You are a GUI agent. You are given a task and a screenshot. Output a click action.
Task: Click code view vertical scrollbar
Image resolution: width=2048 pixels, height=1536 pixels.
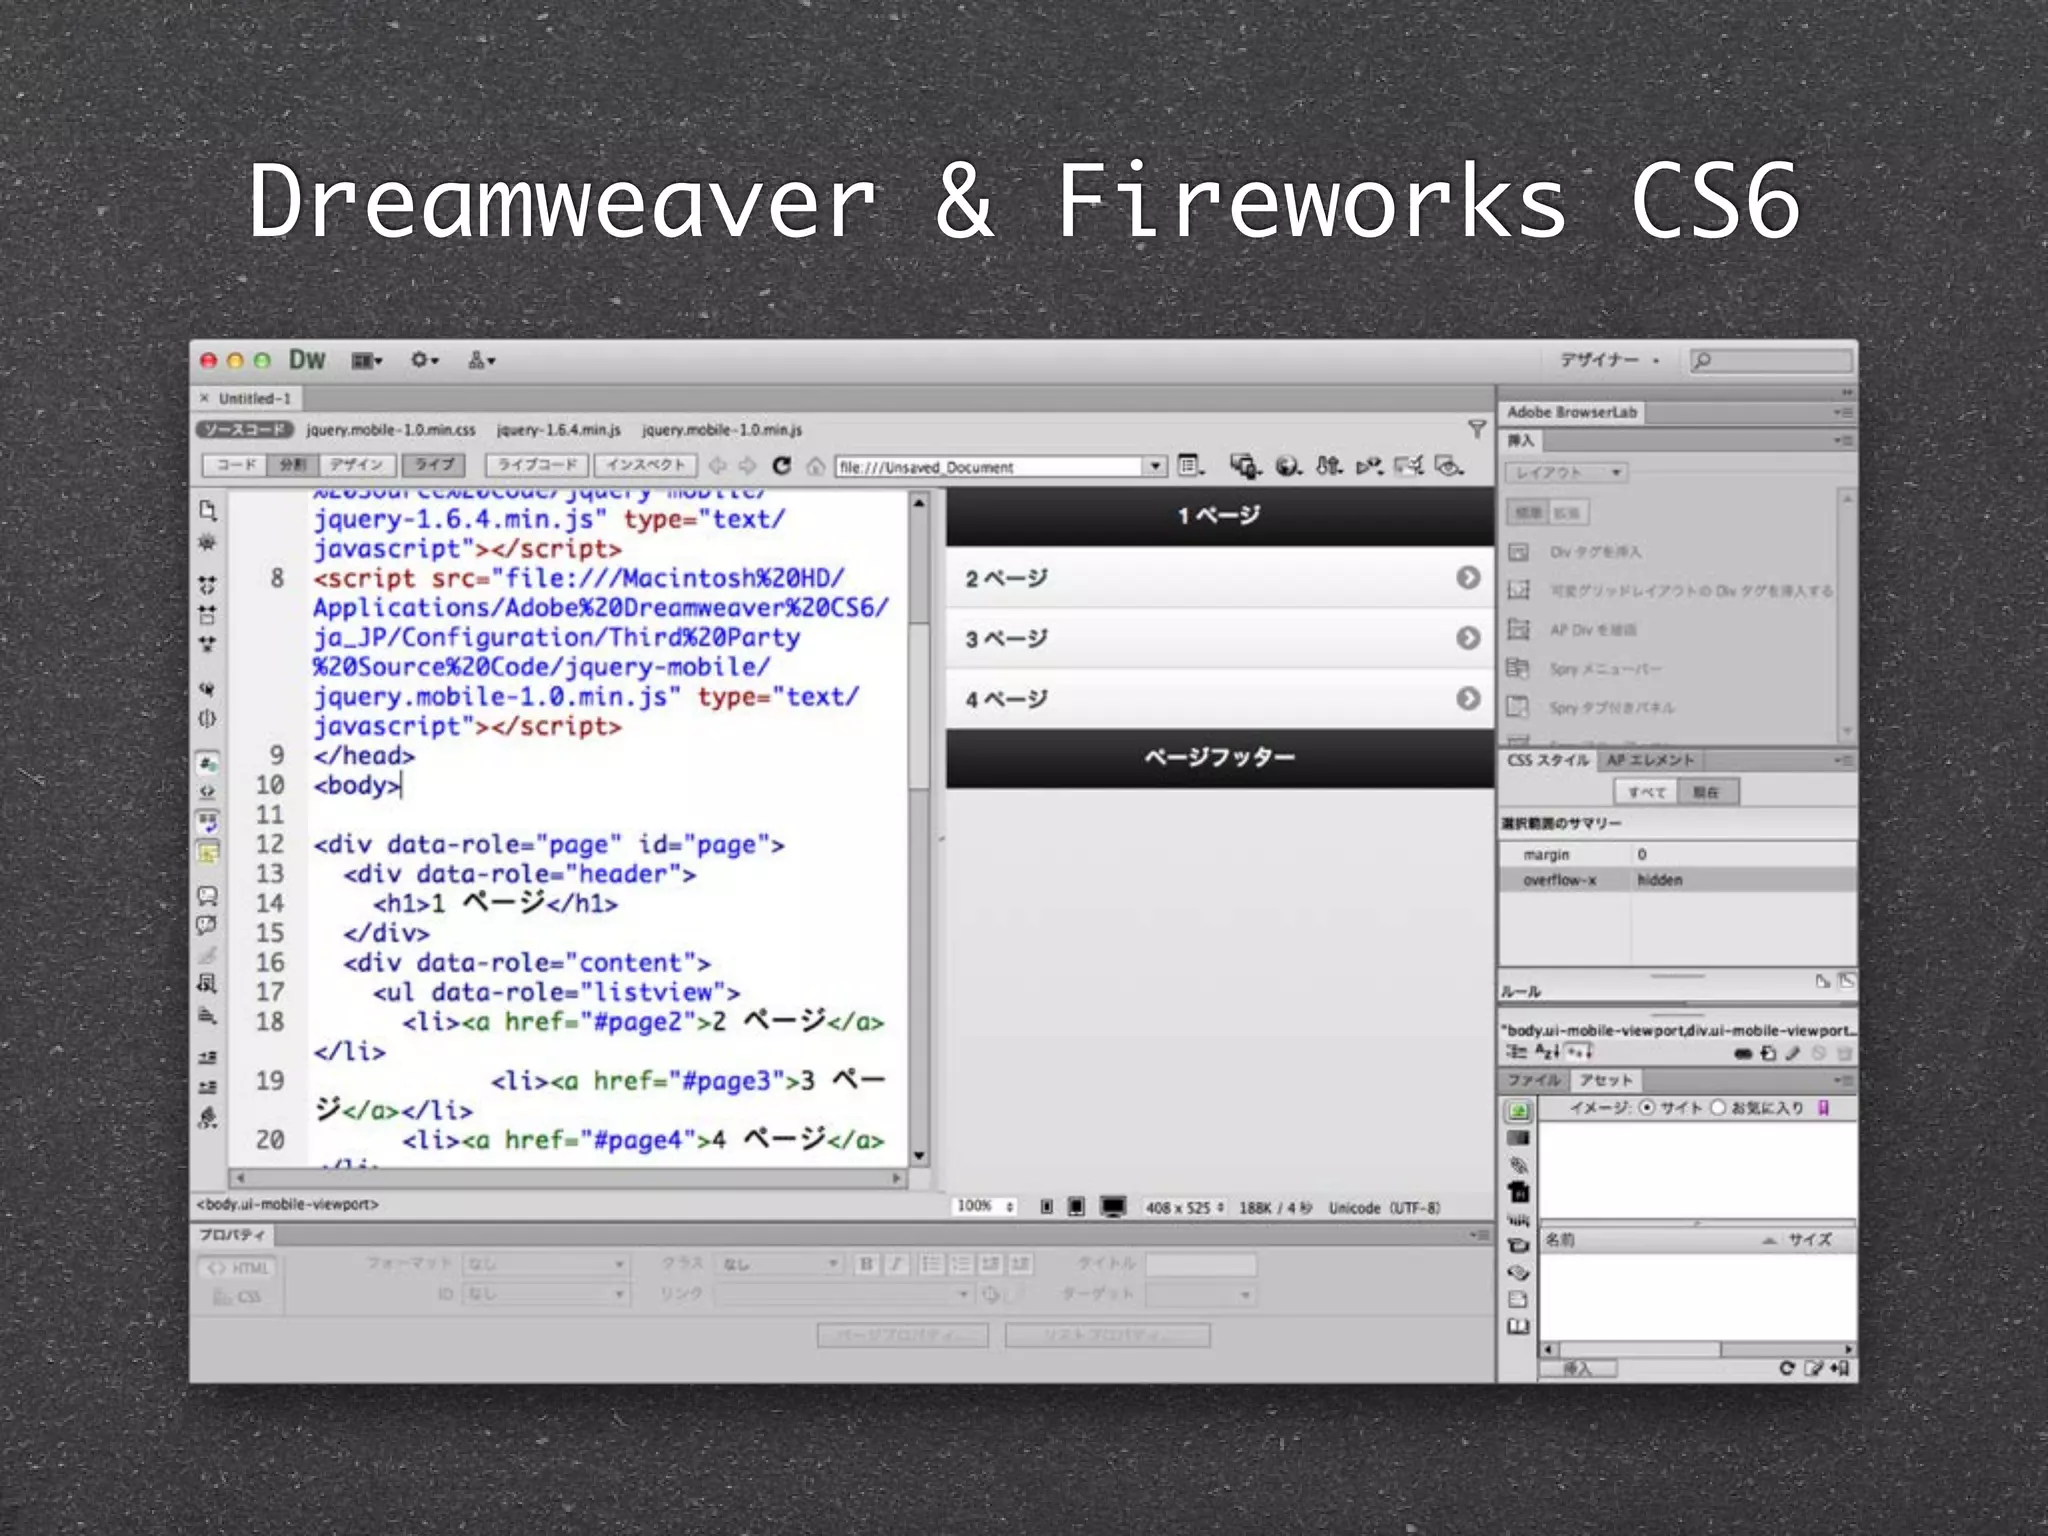pos(919,830)
